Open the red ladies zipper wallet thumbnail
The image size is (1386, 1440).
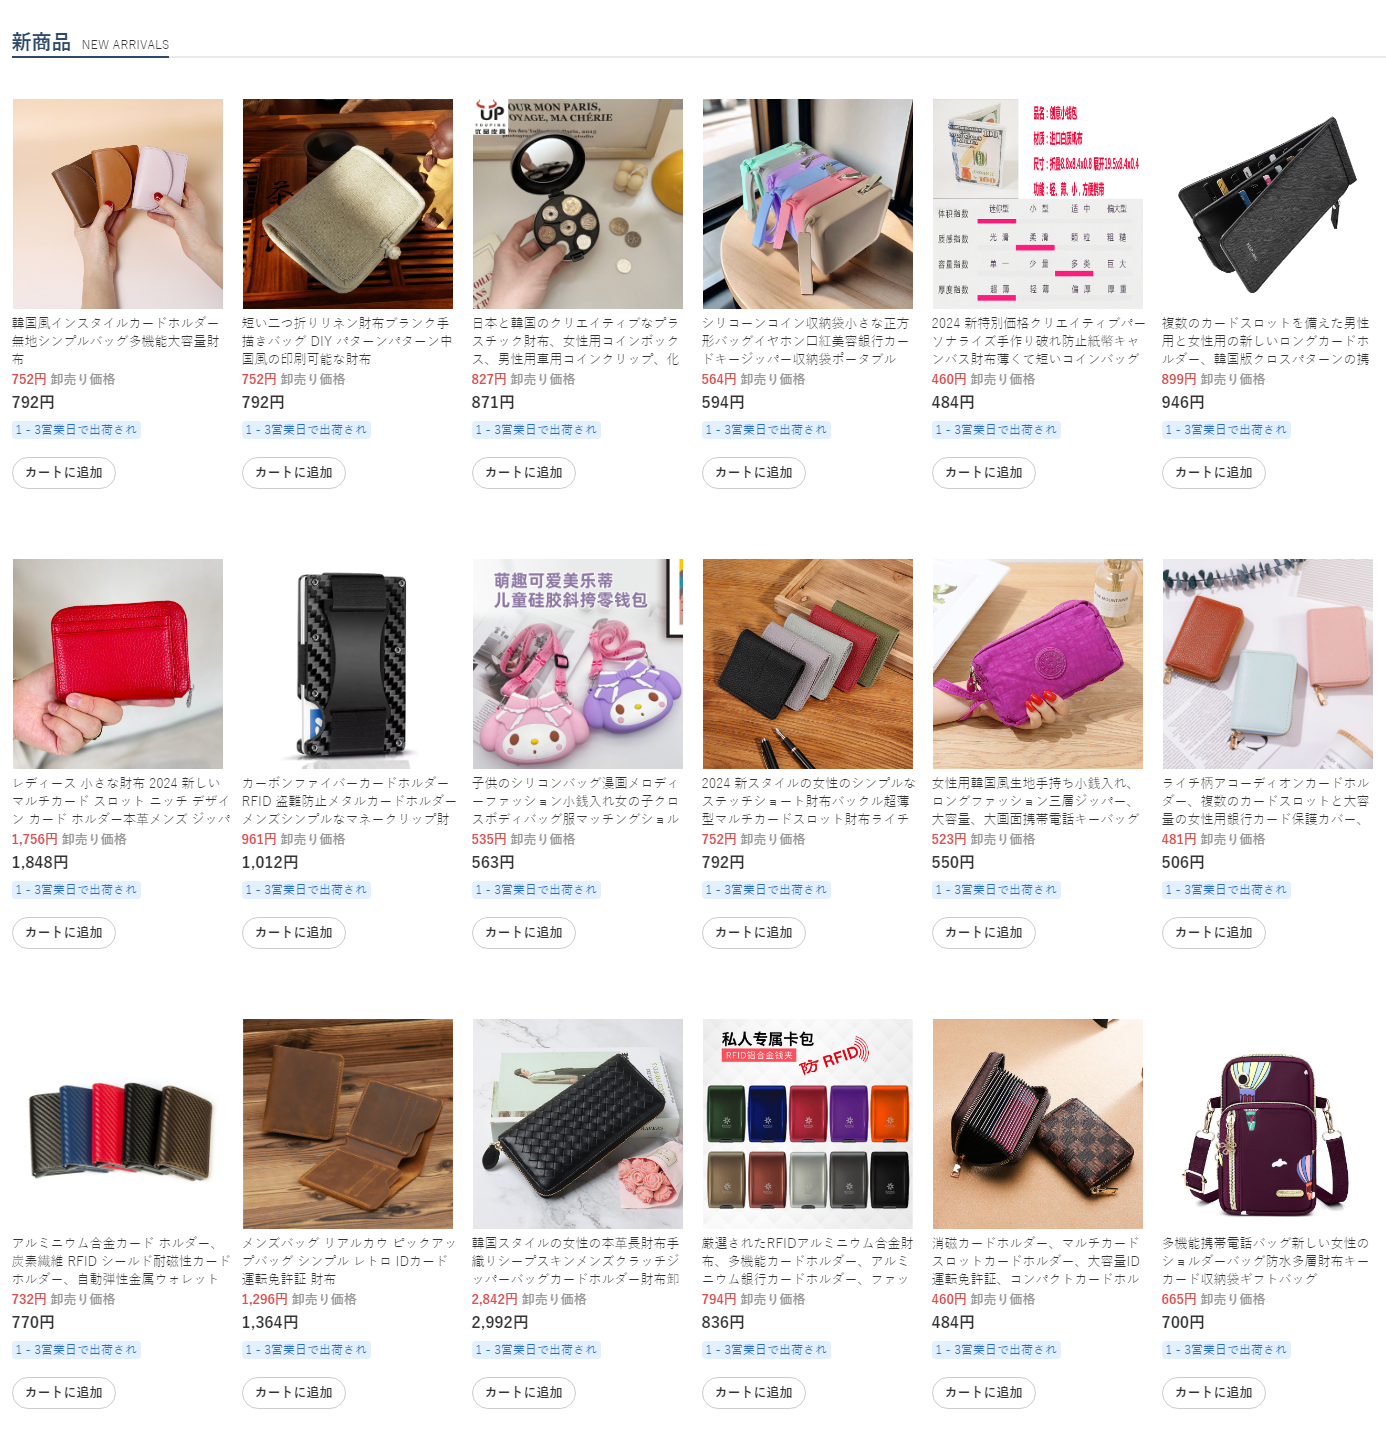pyautogui.click(x=118, y=664)
